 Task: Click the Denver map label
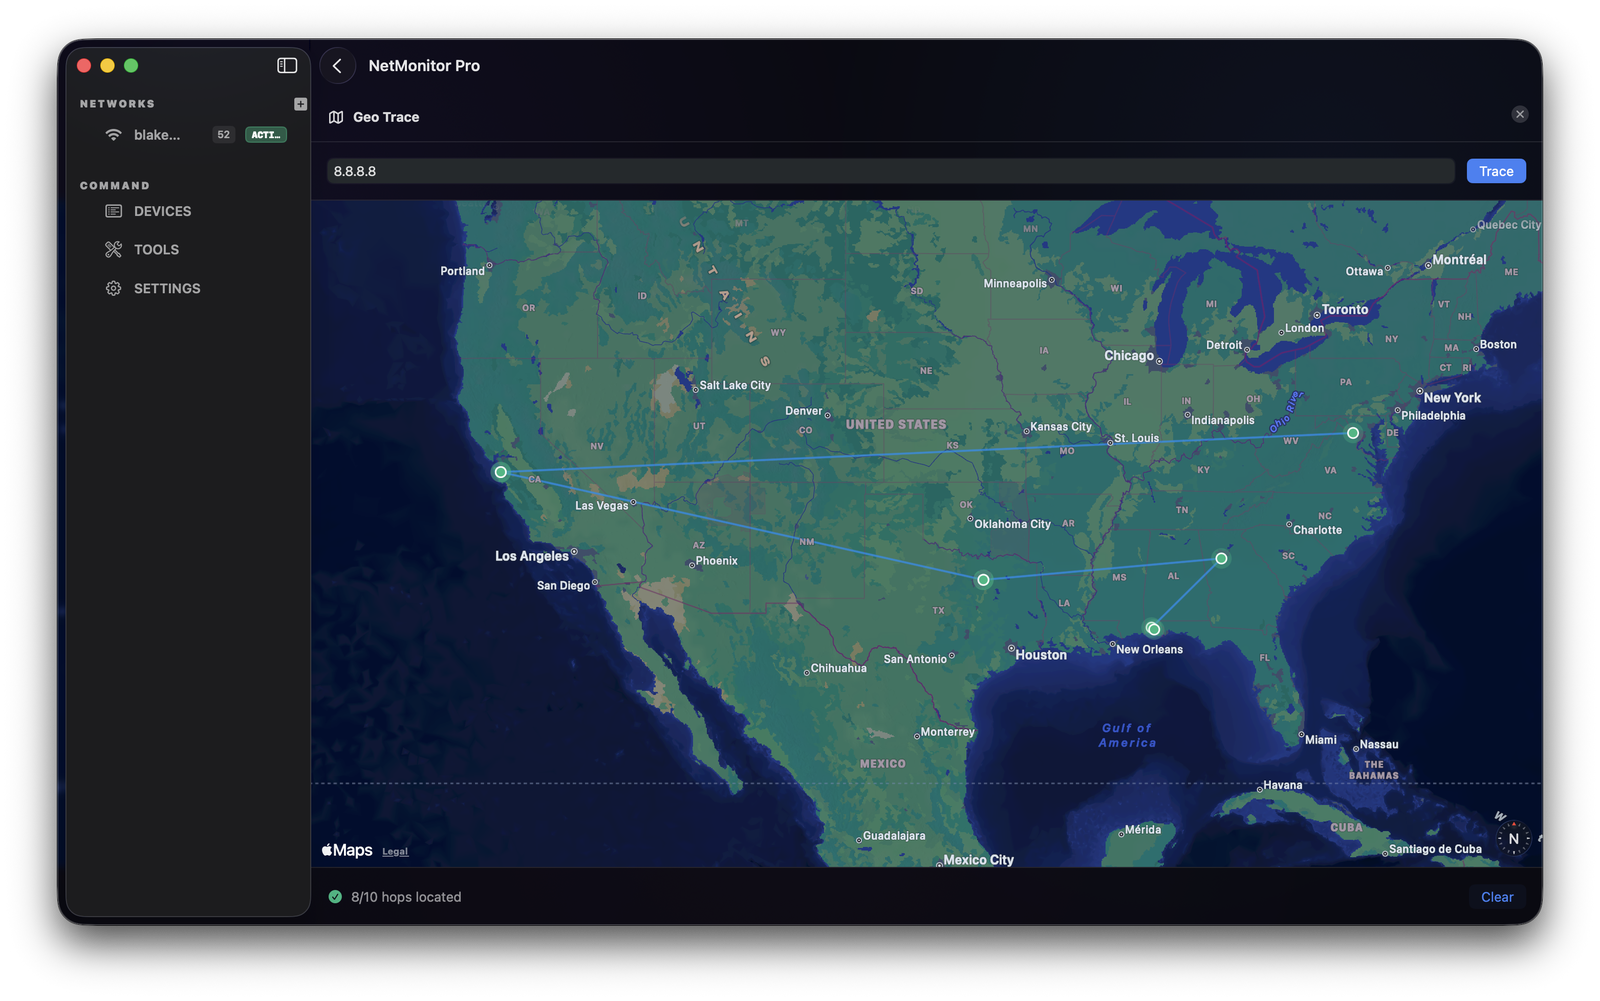[x=804, y=411]
